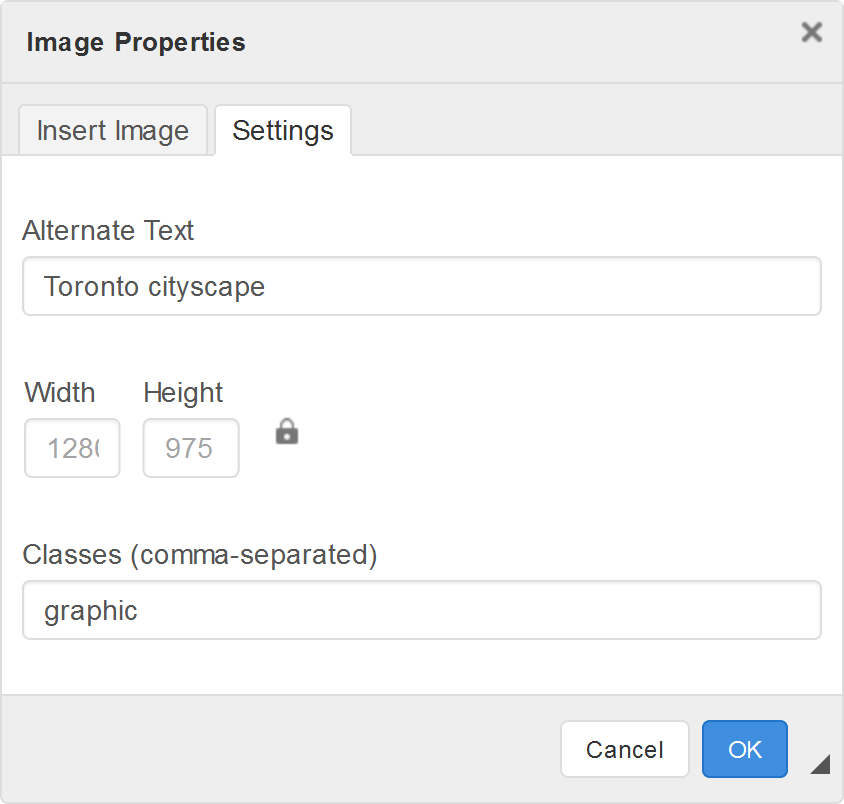This screenshot has width=844, height=804.
Task: Click into the Width field showing 1280
Action: (x=72, y=448)
